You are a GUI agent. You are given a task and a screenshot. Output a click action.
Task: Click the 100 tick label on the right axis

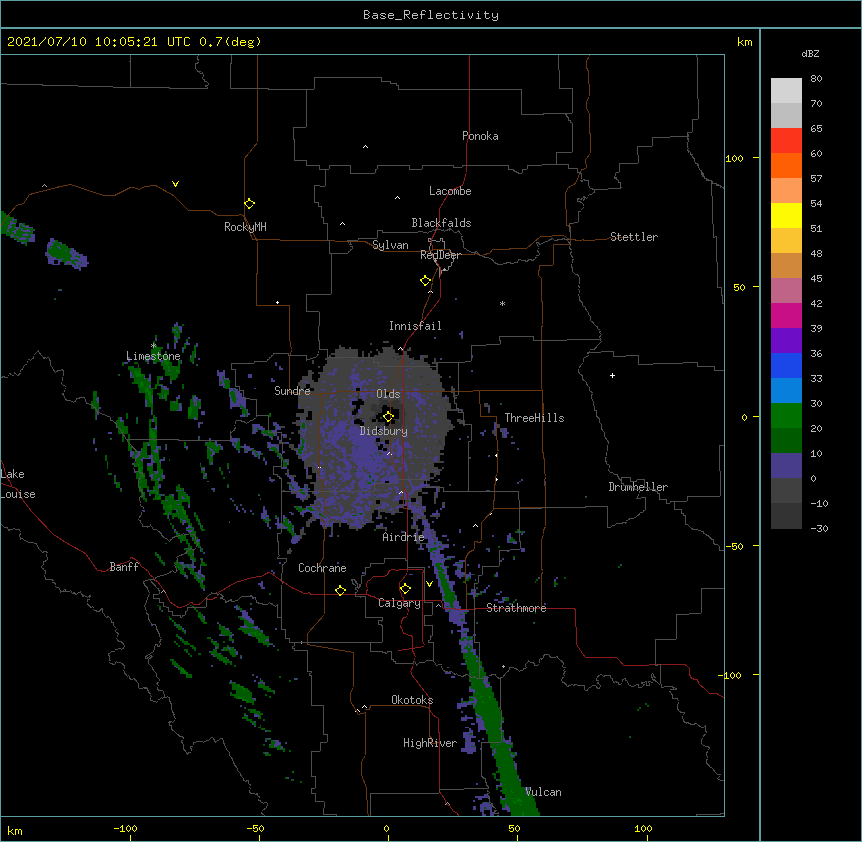click(734, 158)
